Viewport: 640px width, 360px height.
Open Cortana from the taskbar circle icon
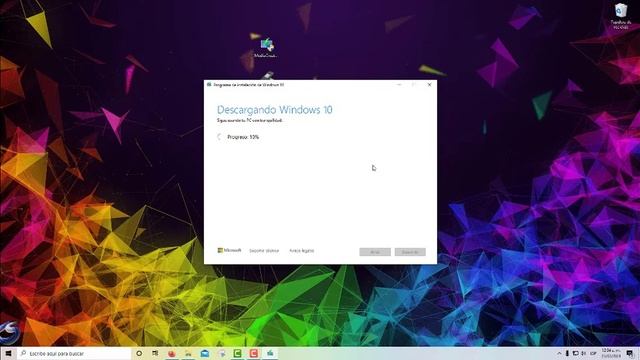click(139, 353)
